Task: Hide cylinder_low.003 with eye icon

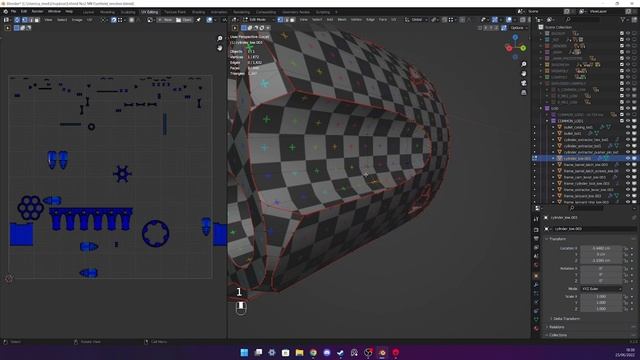Action: coord(628,158)
